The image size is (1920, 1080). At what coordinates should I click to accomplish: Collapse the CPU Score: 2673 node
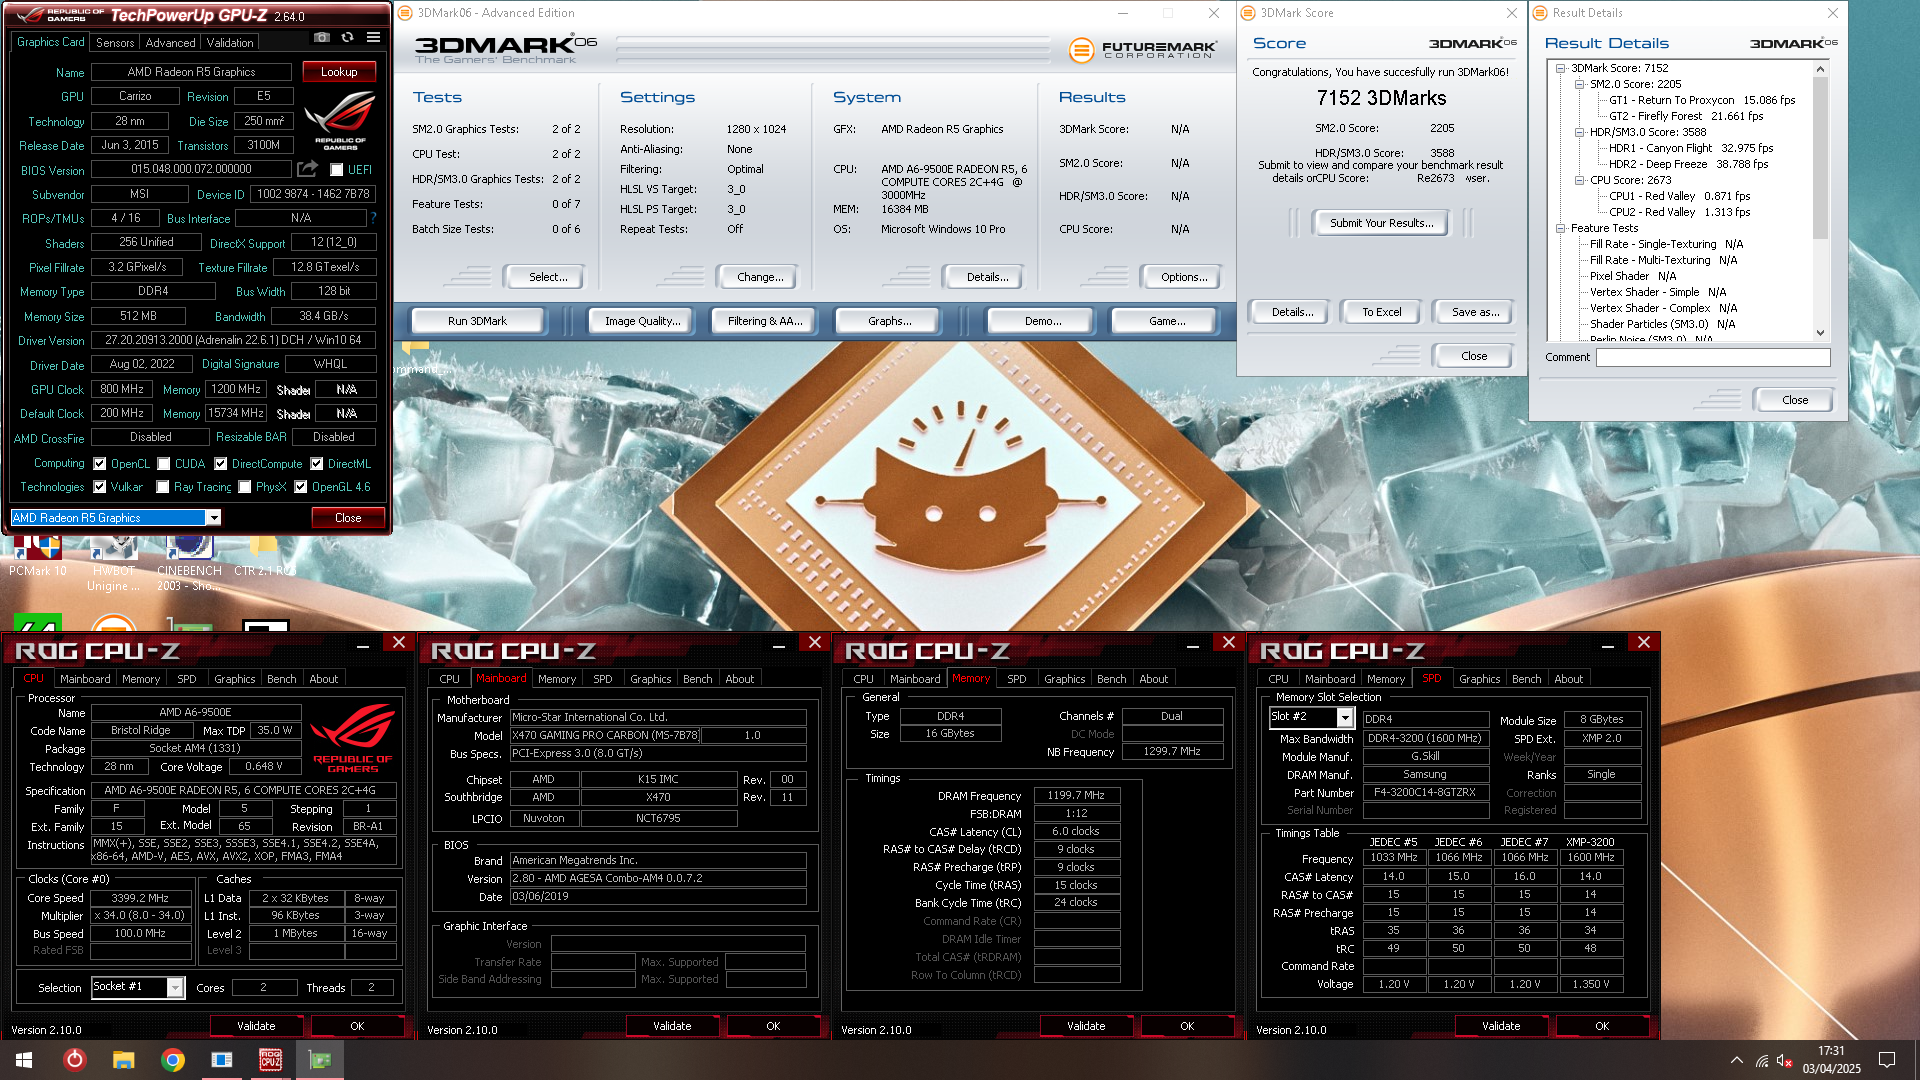point(1579,180)
